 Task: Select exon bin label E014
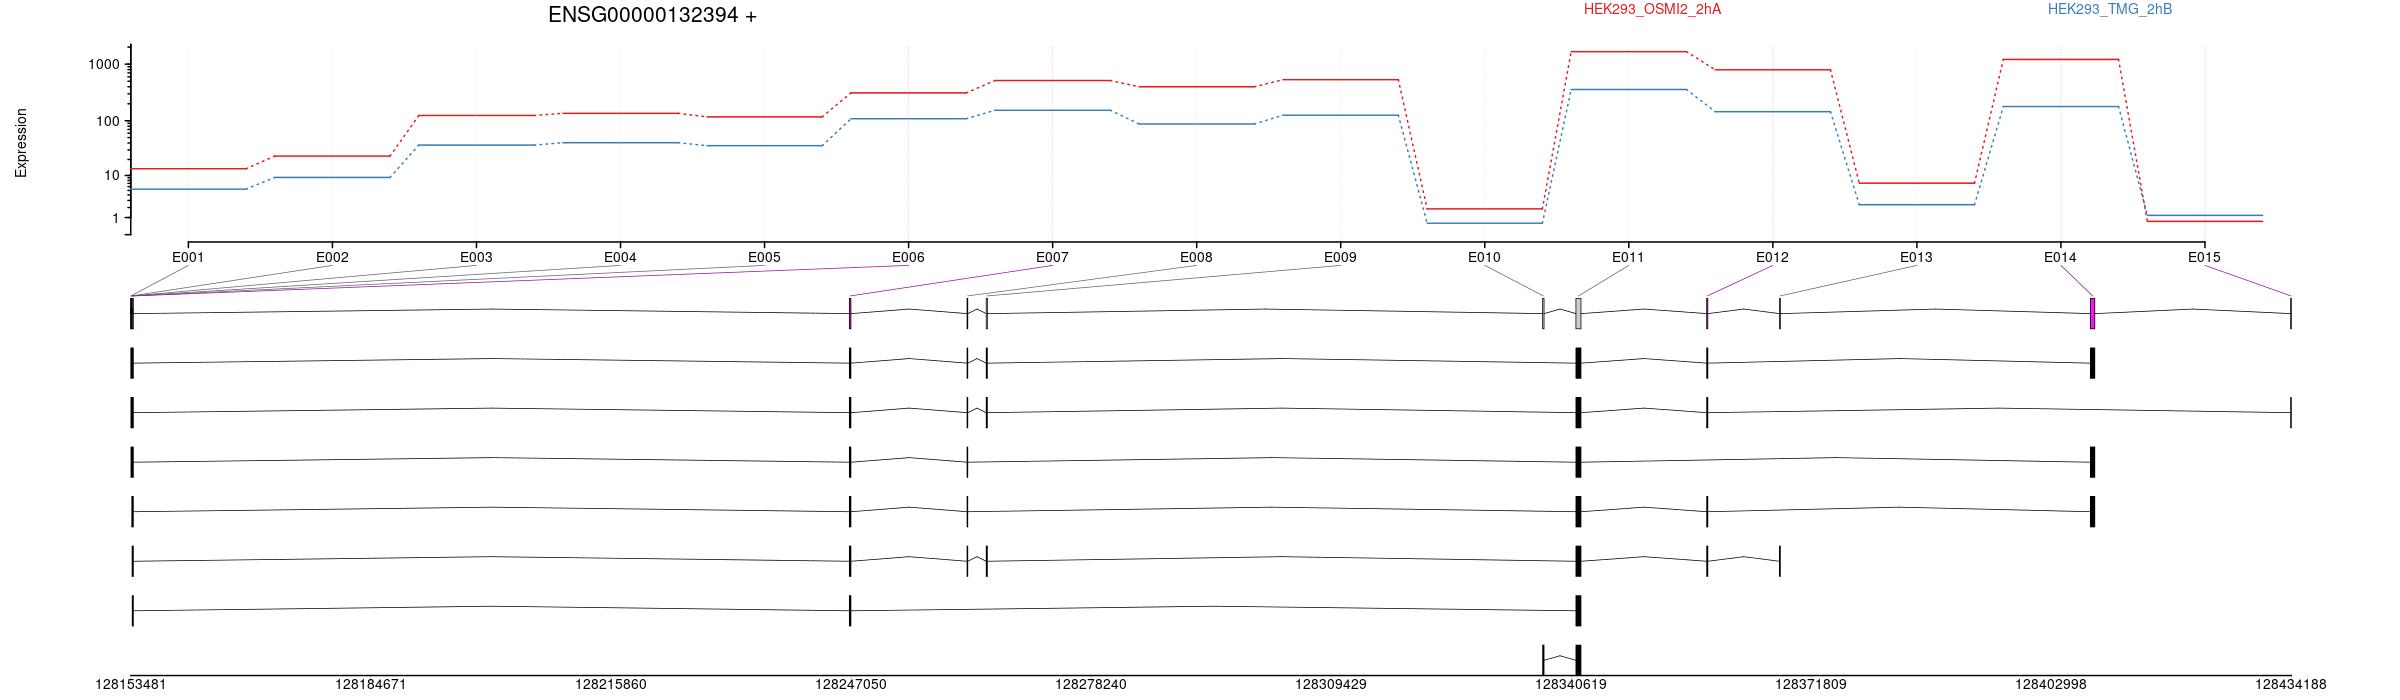click(x=2060, y=257)
